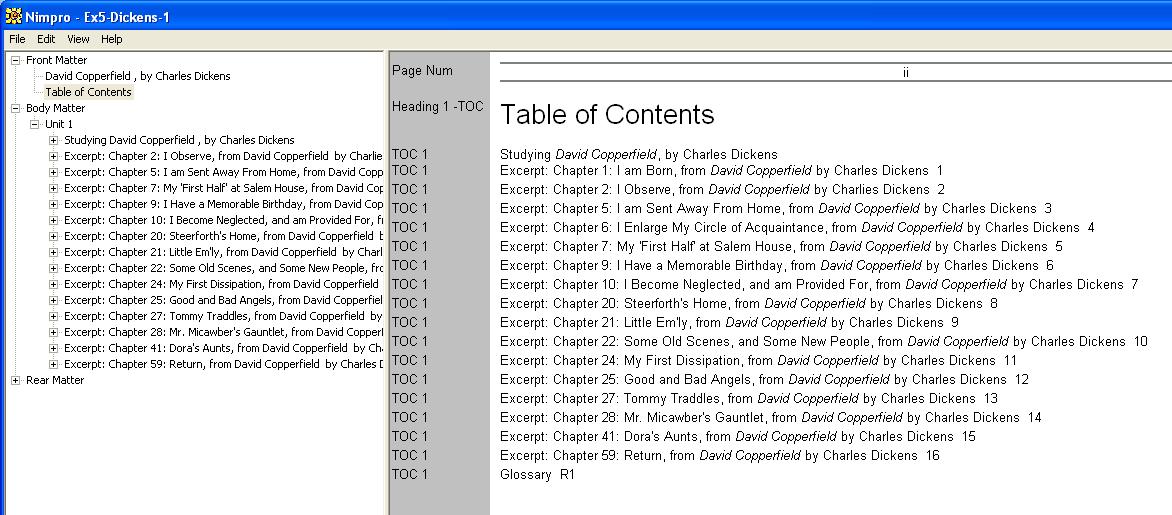1172x515 pixels.
Task: Expand Chapter 25: Good and Bad Angels node
Action: (x=53, y=300)
